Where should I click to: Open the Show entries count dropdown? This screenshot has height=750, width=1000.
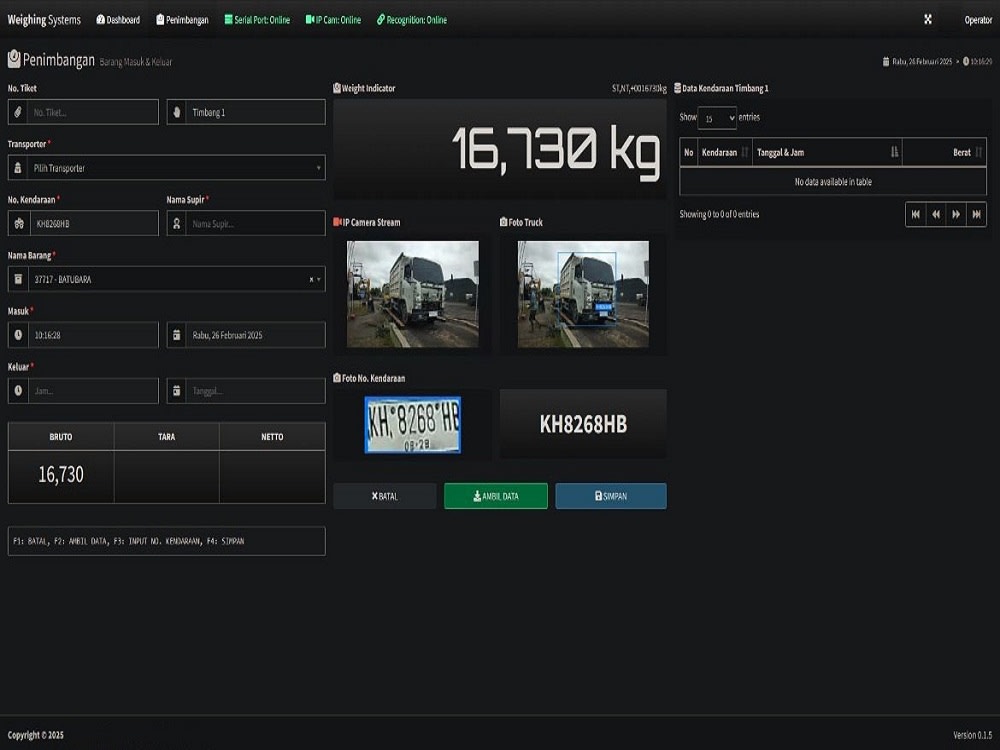(717, 118)
